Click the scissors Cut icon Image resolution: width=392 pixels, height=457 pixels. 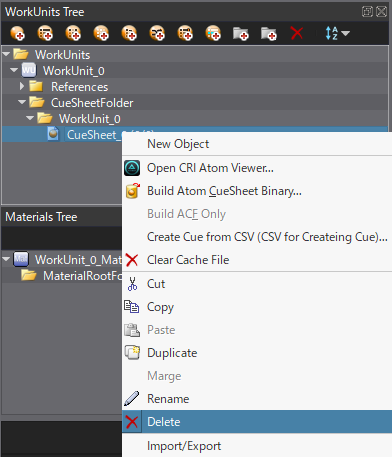(x=132, y=284)
